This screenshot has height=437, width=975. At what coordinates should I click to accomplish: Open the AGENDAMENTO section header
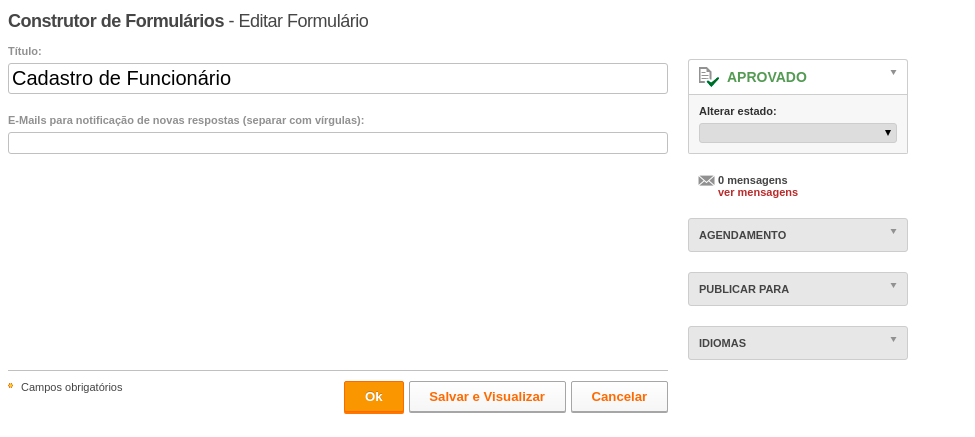798,235
